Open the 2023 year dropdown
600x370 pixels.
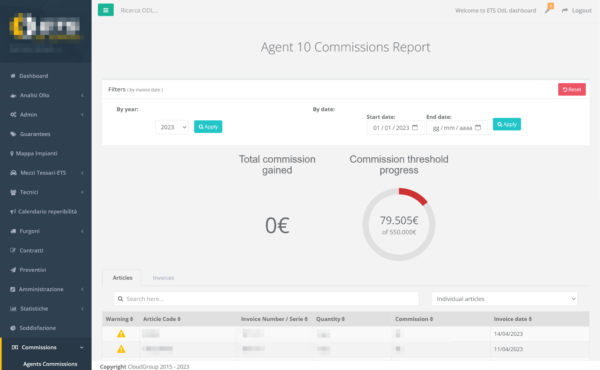coord(172,127)
